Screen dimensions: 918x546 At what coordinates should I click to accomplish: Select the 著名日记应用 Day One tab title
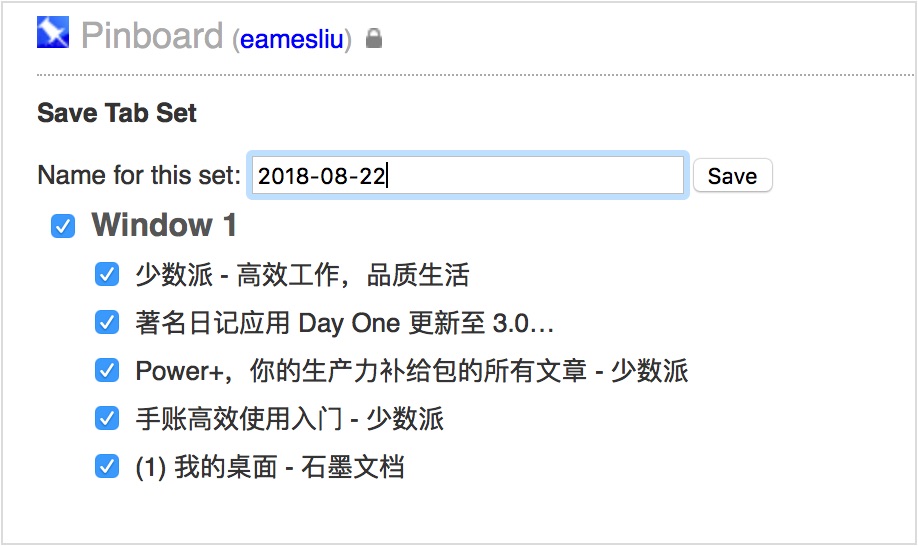click(x=344, y=323)
